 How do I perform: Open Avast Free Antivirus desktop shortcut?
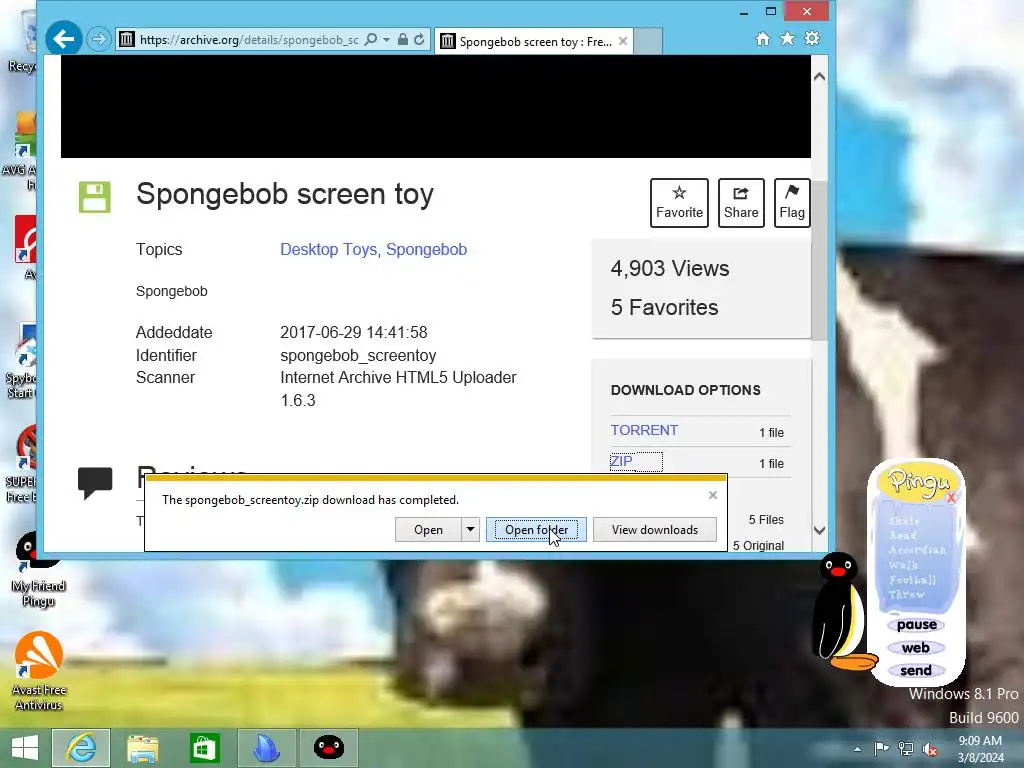click(x=38, y=671)
